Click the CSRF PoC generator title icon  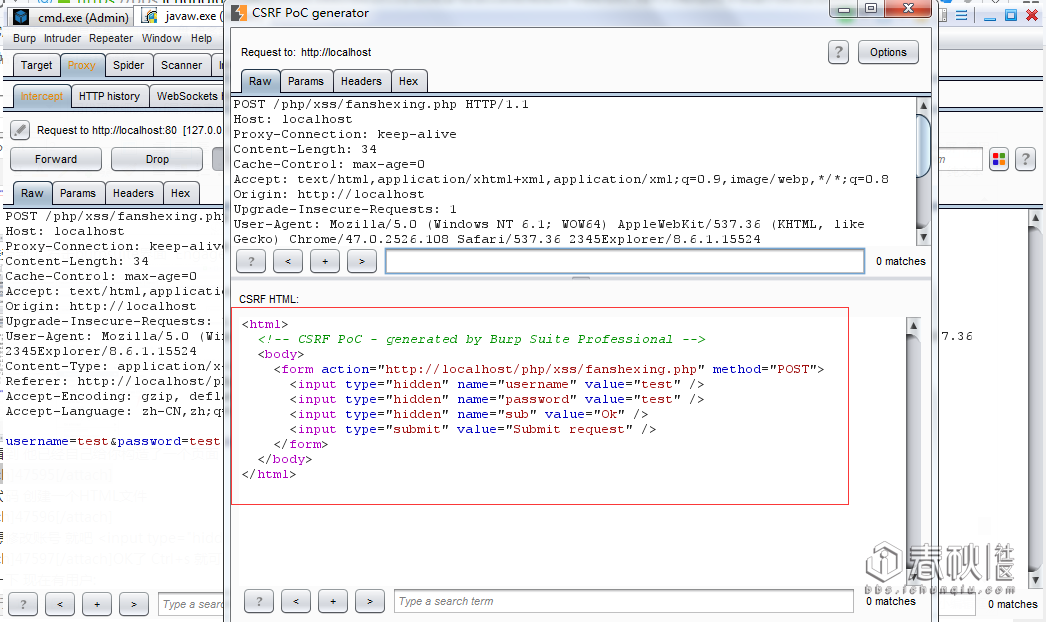click(x=239, y=13)
